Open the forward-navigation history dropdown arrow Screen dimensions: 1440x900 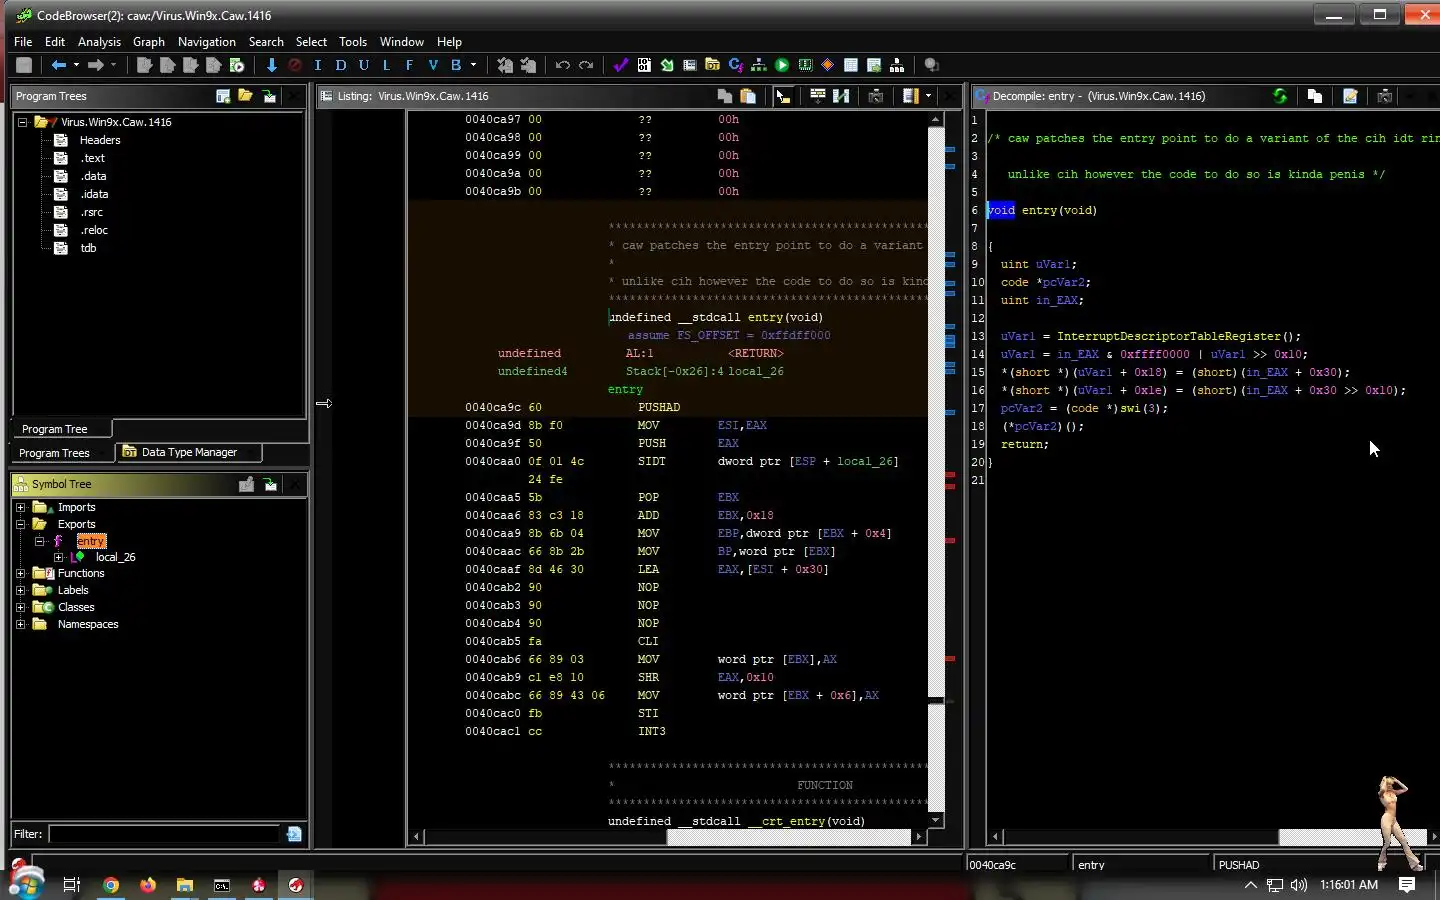click(x=113, y=65)
